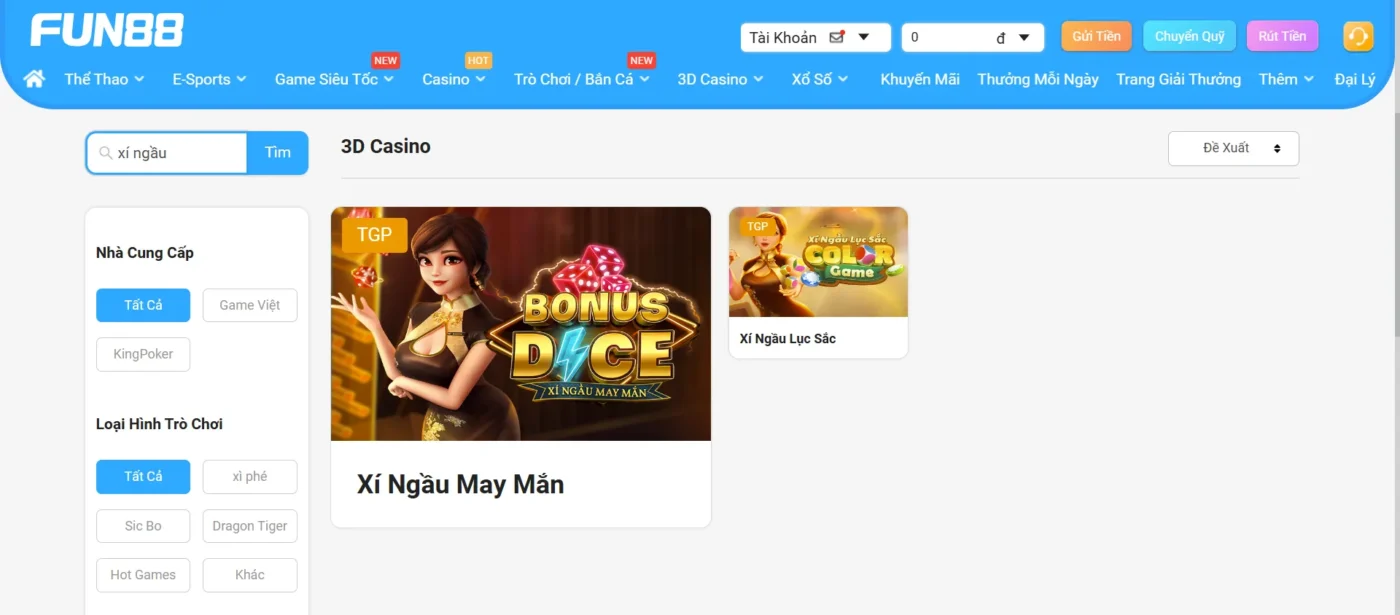
Task: Select the Game Việt provider filter
Action: tap(250, 305)
